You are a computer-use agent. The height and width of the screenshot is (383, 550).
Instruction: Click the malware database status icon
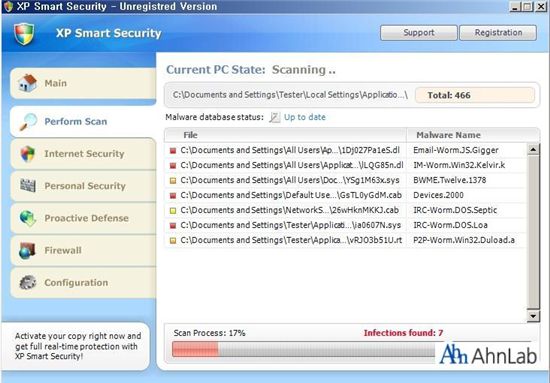pyautogui.click(x=275, y=117)
